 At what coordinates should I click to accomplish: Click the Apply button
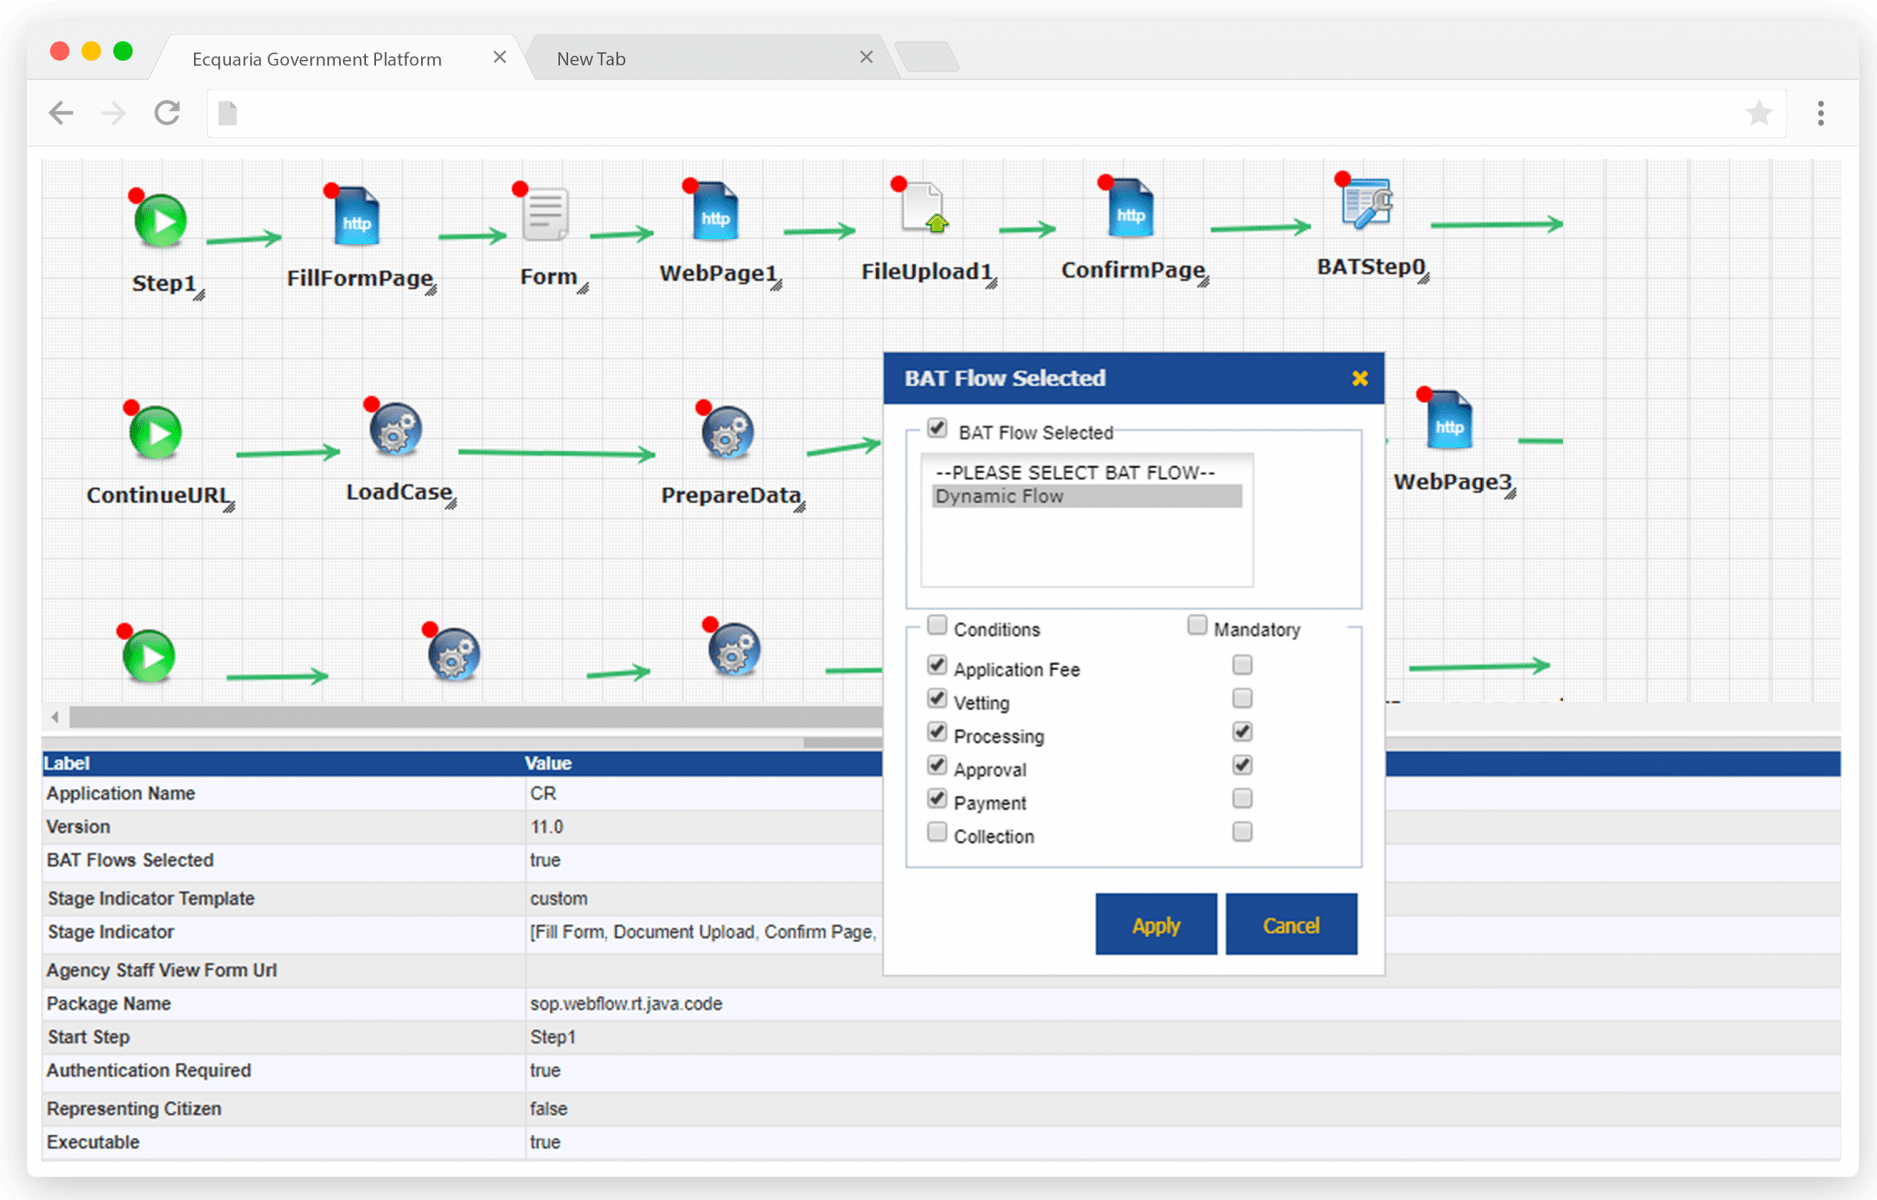pos(1155,924)
